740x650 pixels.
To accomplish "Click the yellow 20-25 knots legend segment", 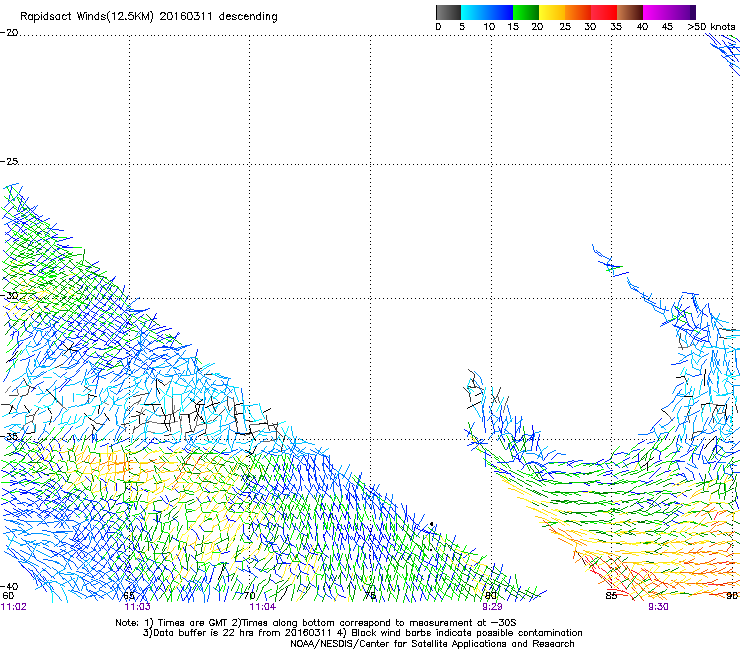I will (x=552, y=12).
